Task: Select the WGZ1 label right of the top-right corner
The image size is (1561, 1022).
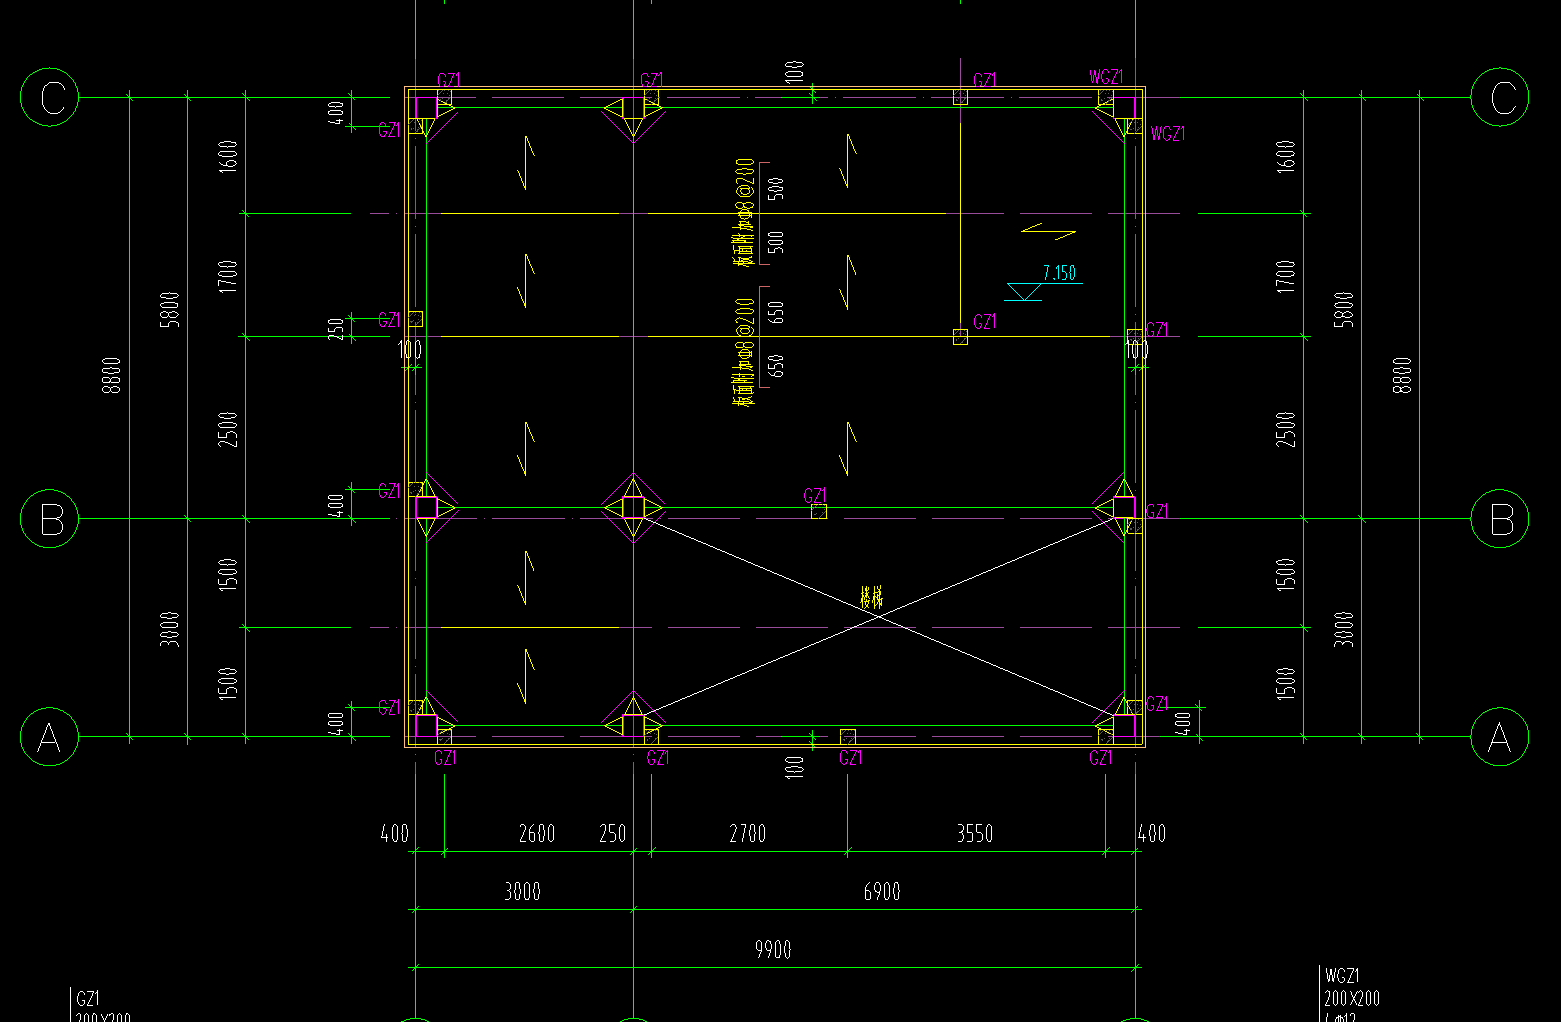Action: coord(1167,133)
